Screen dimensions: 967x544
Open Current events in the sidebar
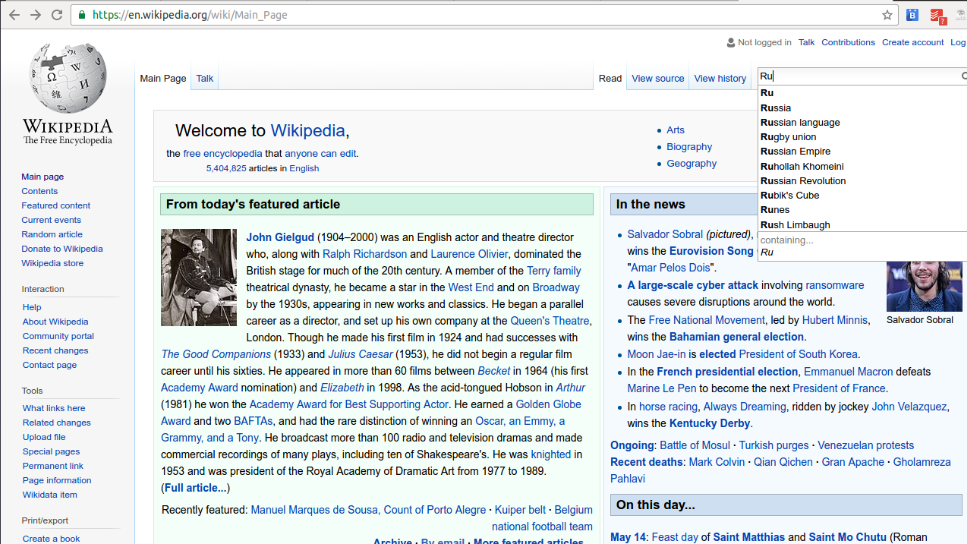[51, 220]
